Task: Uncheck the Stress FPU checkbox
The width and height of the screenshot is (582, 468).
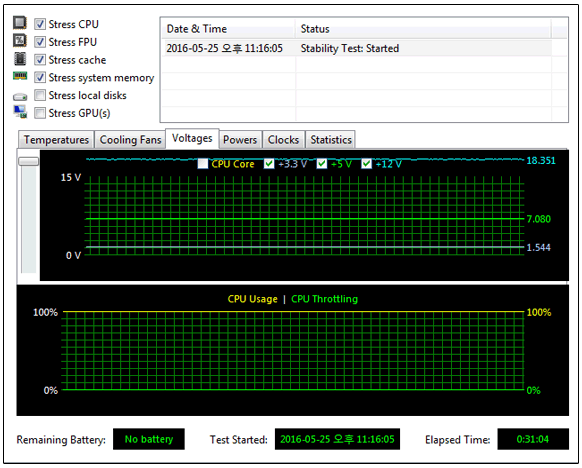Action: tap(40, 42)
